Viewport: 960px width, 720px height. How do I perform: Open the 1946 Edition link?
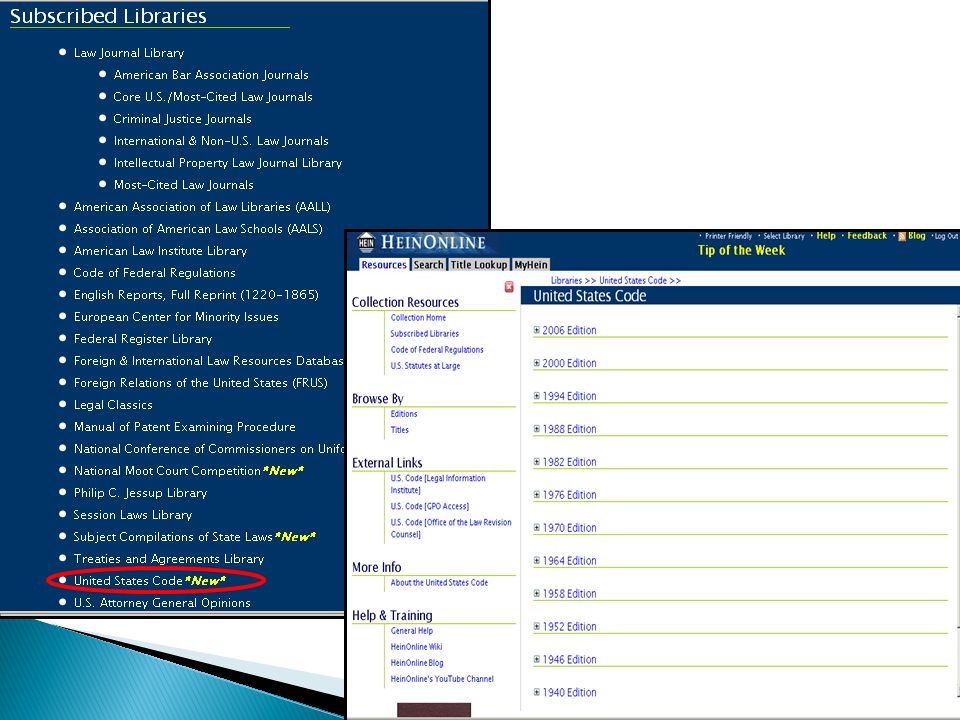click(569, 659)
